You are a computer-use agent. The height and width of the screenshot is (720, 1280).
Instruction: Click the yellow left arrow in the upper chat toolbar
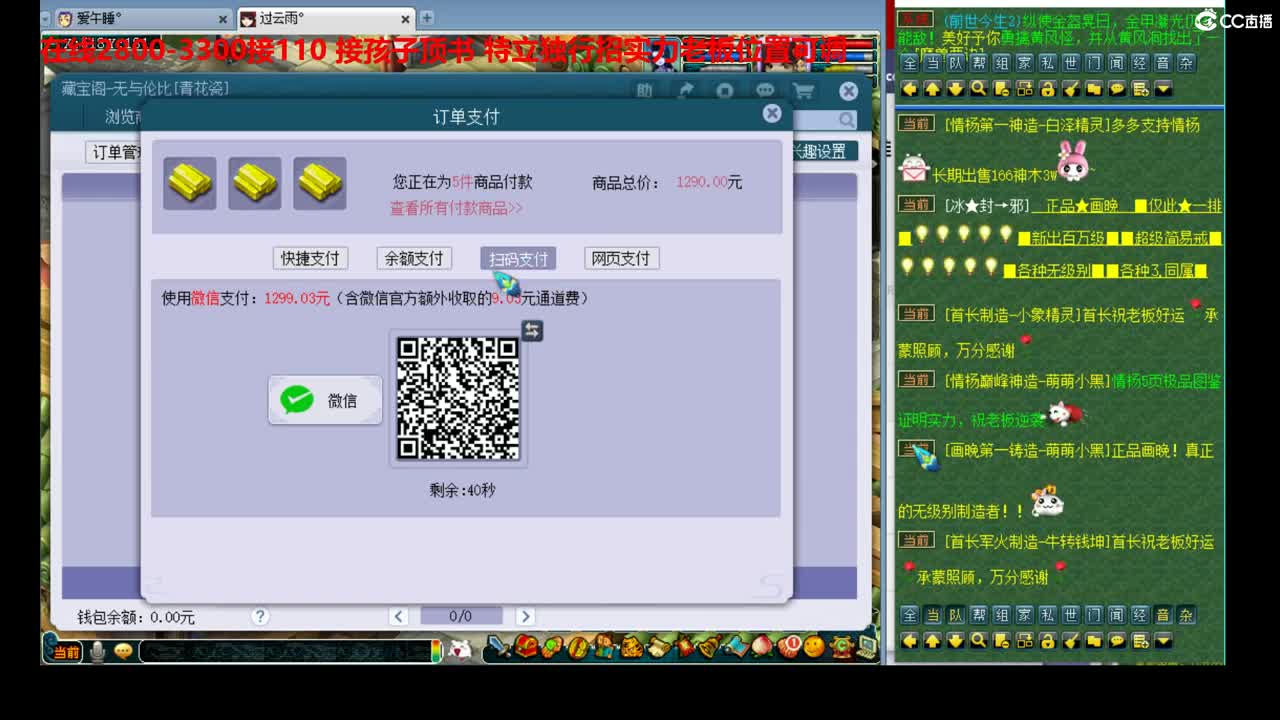coord(910,88)
